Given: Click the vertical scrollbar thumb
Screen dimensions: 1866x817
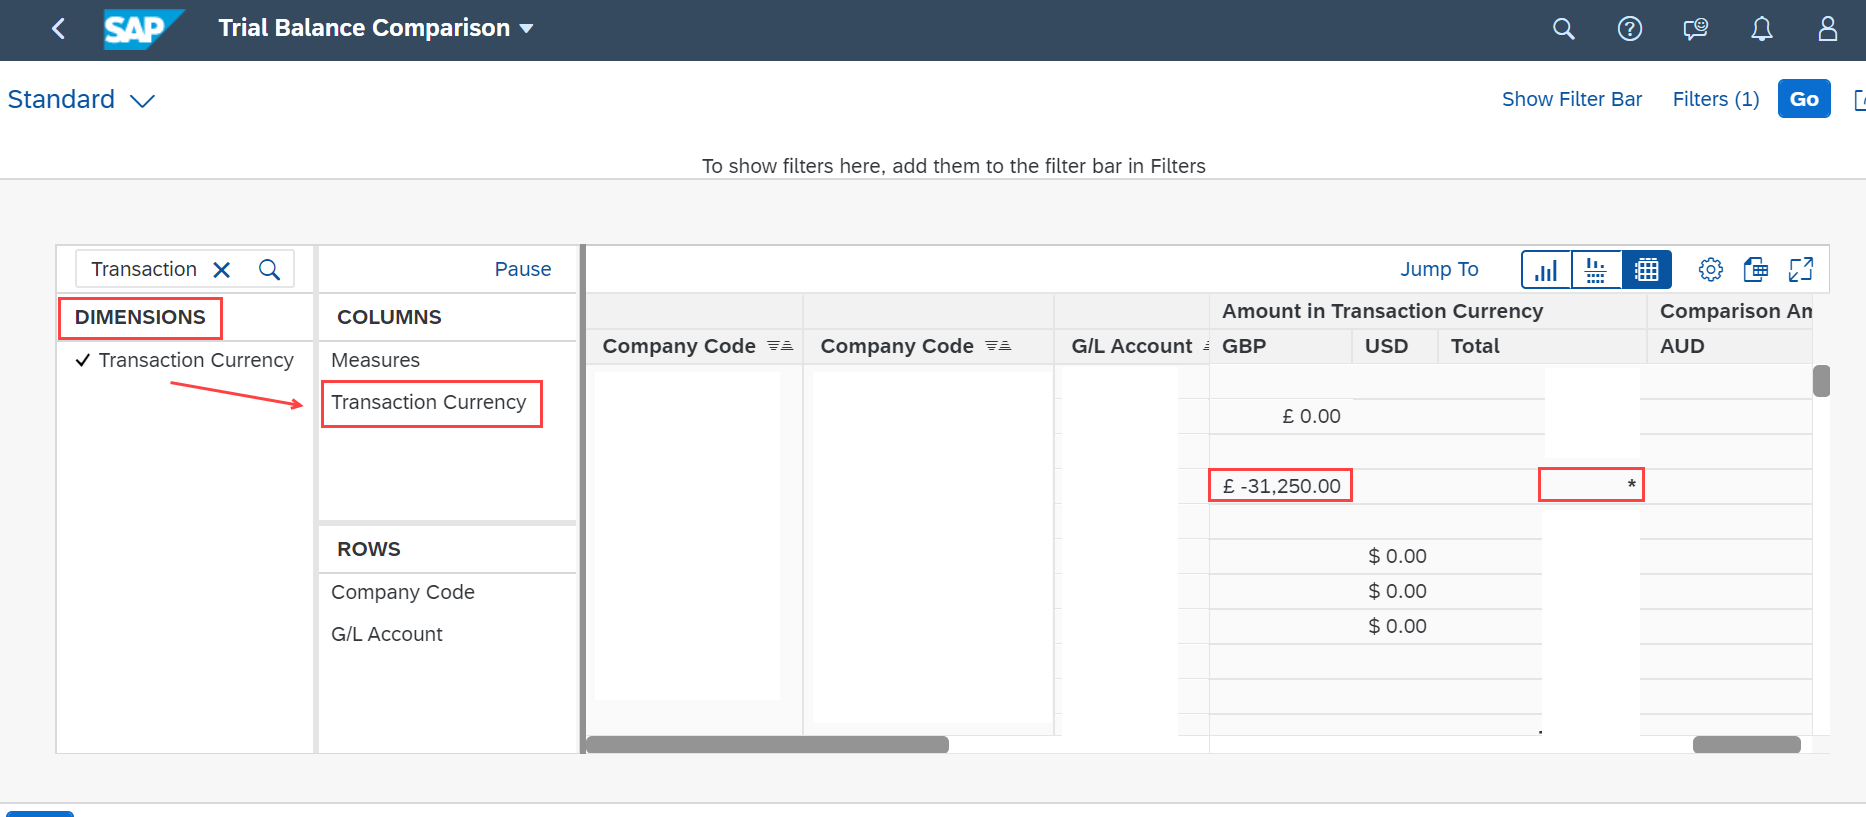Looking at the screenshot, I should click(1821, 381).
